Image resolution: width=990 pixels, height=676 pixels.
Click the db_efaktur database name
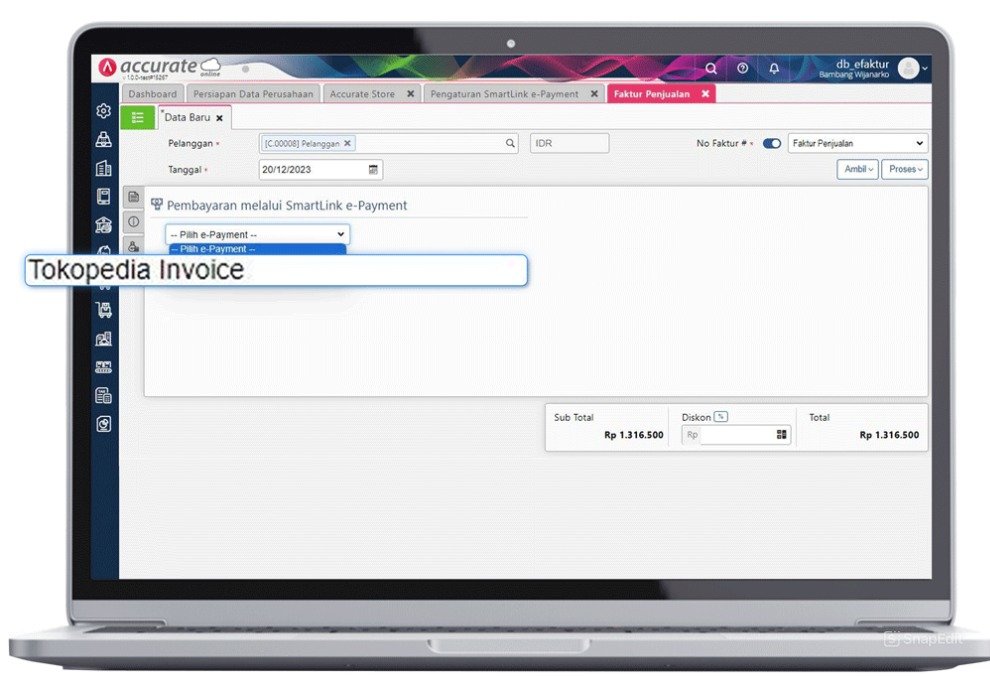coord(862,64)
